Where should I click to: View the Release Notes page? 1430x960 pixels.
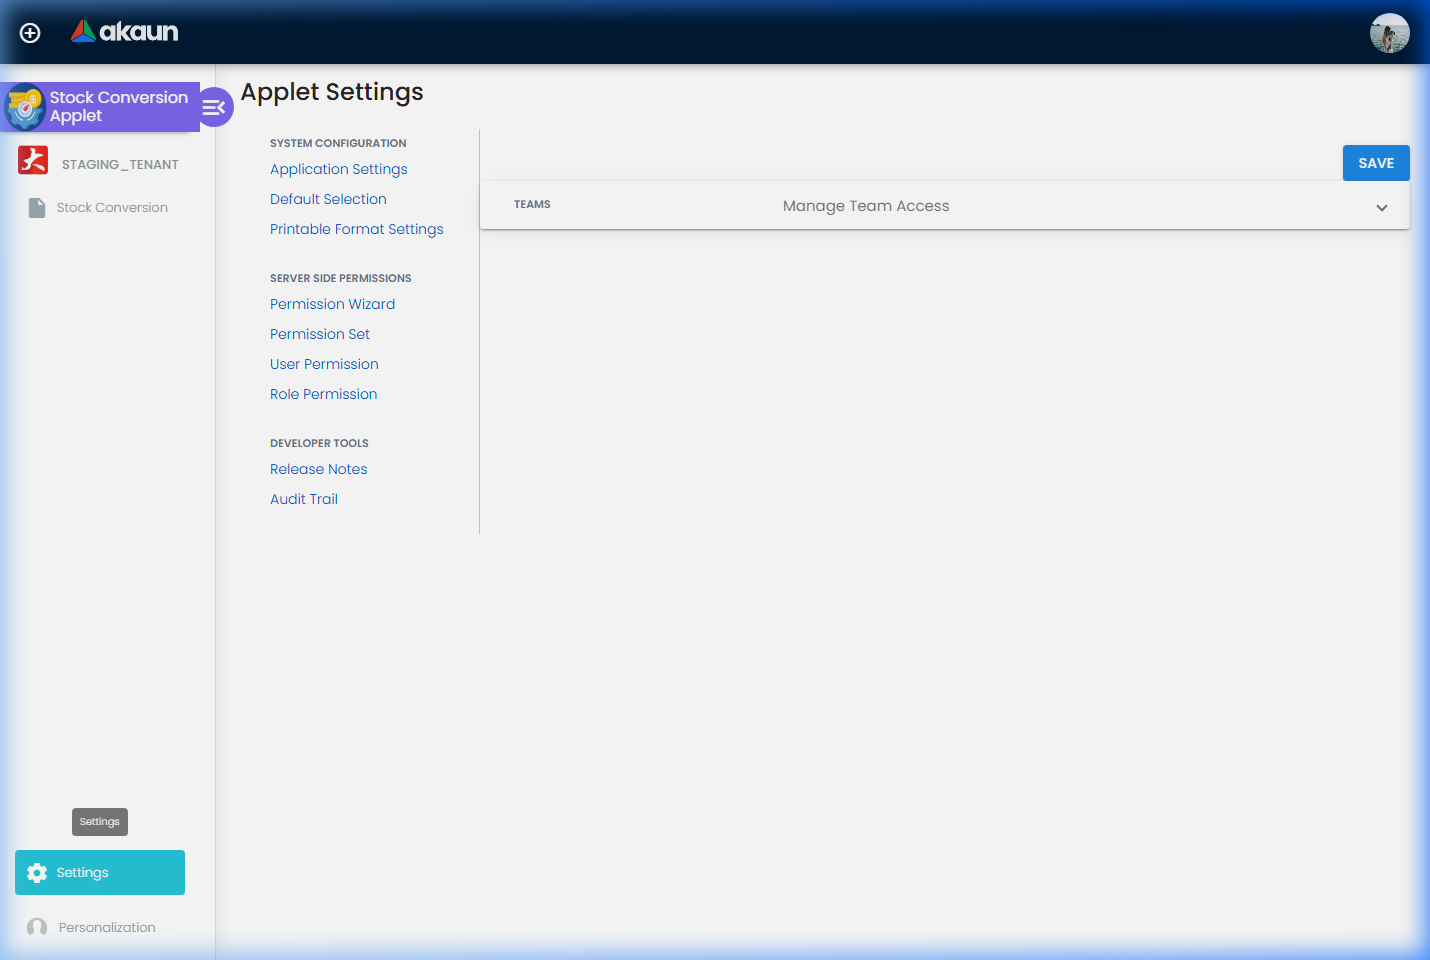[x=318, y=468]
